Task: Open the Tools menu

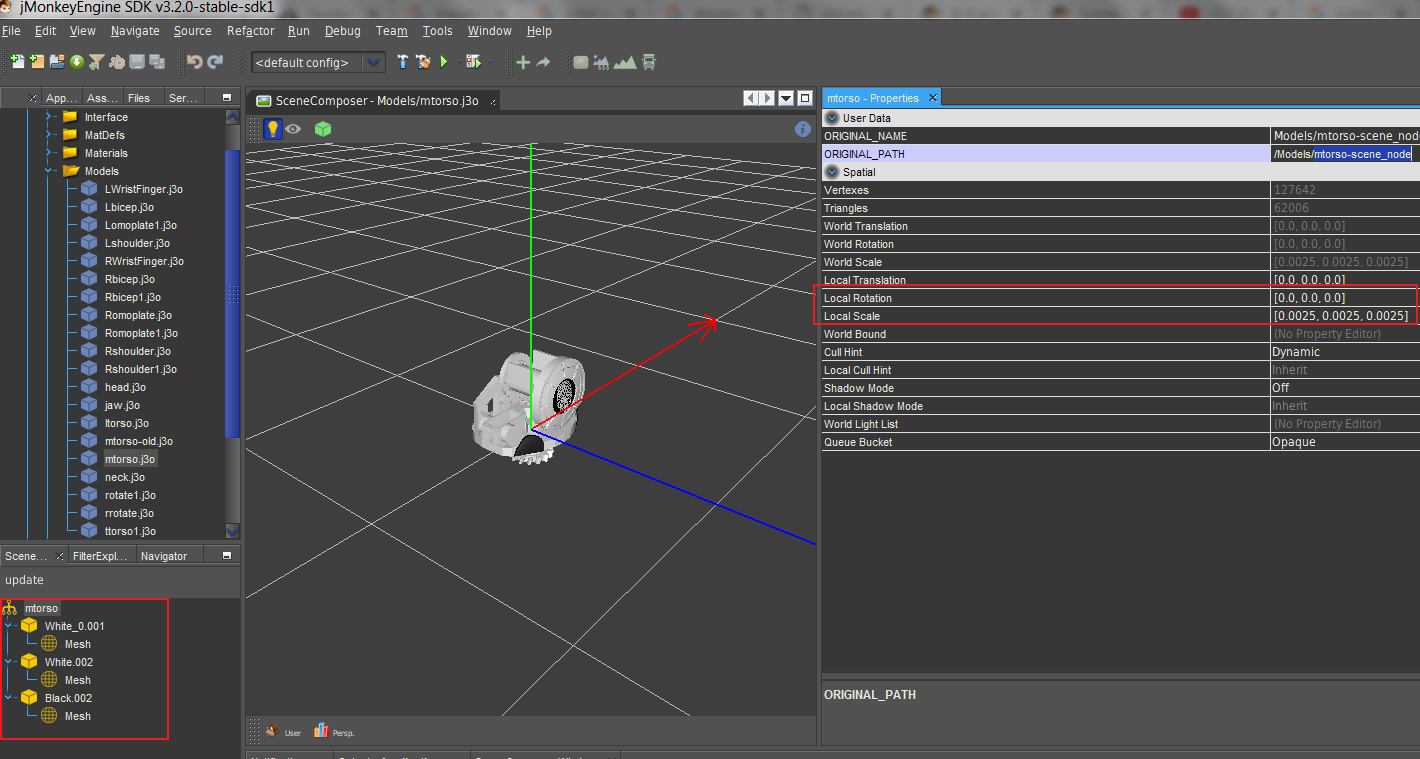Action: pyautogui.click(x=437, y=31)
